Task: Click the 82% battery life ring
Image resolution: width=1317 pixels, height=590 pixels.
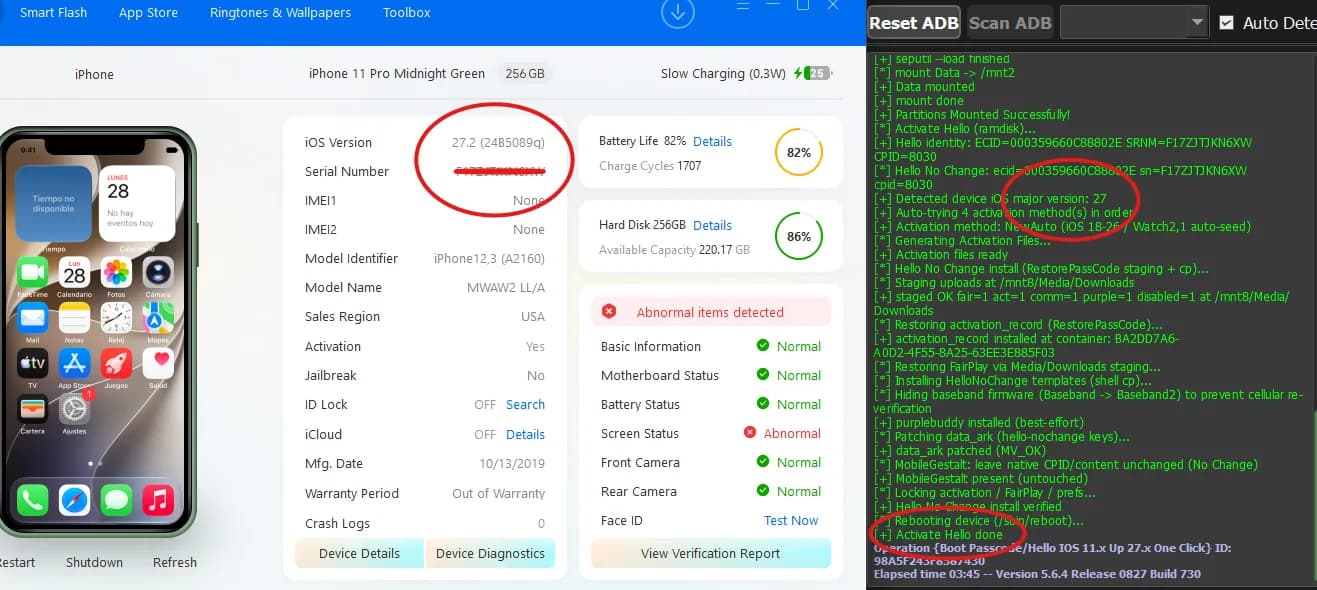Action: [797, 153]
